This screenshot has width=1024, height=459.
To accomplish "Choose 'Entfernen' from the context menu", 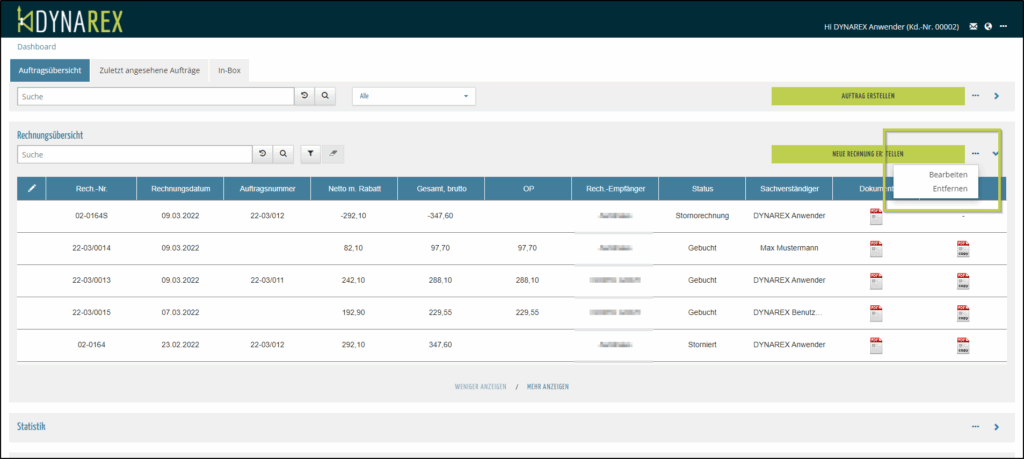I will coord(949,188).
